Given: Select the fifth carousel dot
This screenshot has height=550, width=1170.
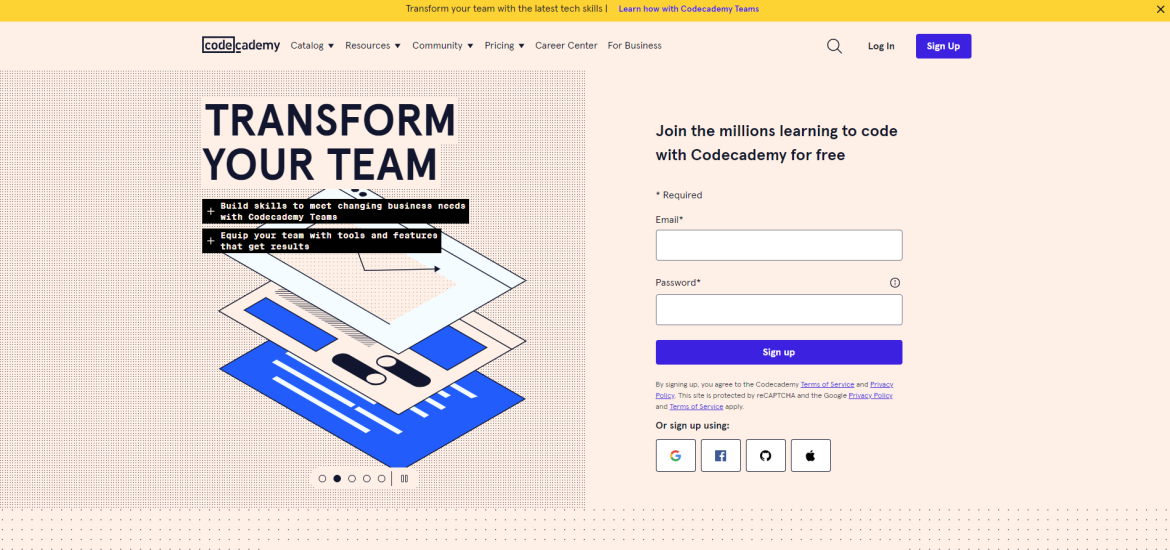Looking at the screenshot, I should click(382, 478).
